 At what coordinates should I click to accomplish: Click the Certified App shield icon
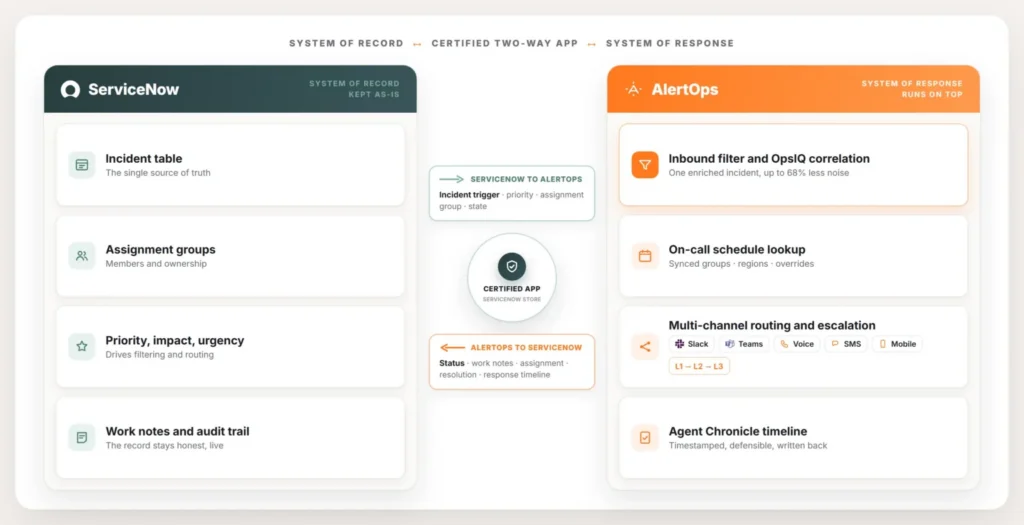point(512,266)
